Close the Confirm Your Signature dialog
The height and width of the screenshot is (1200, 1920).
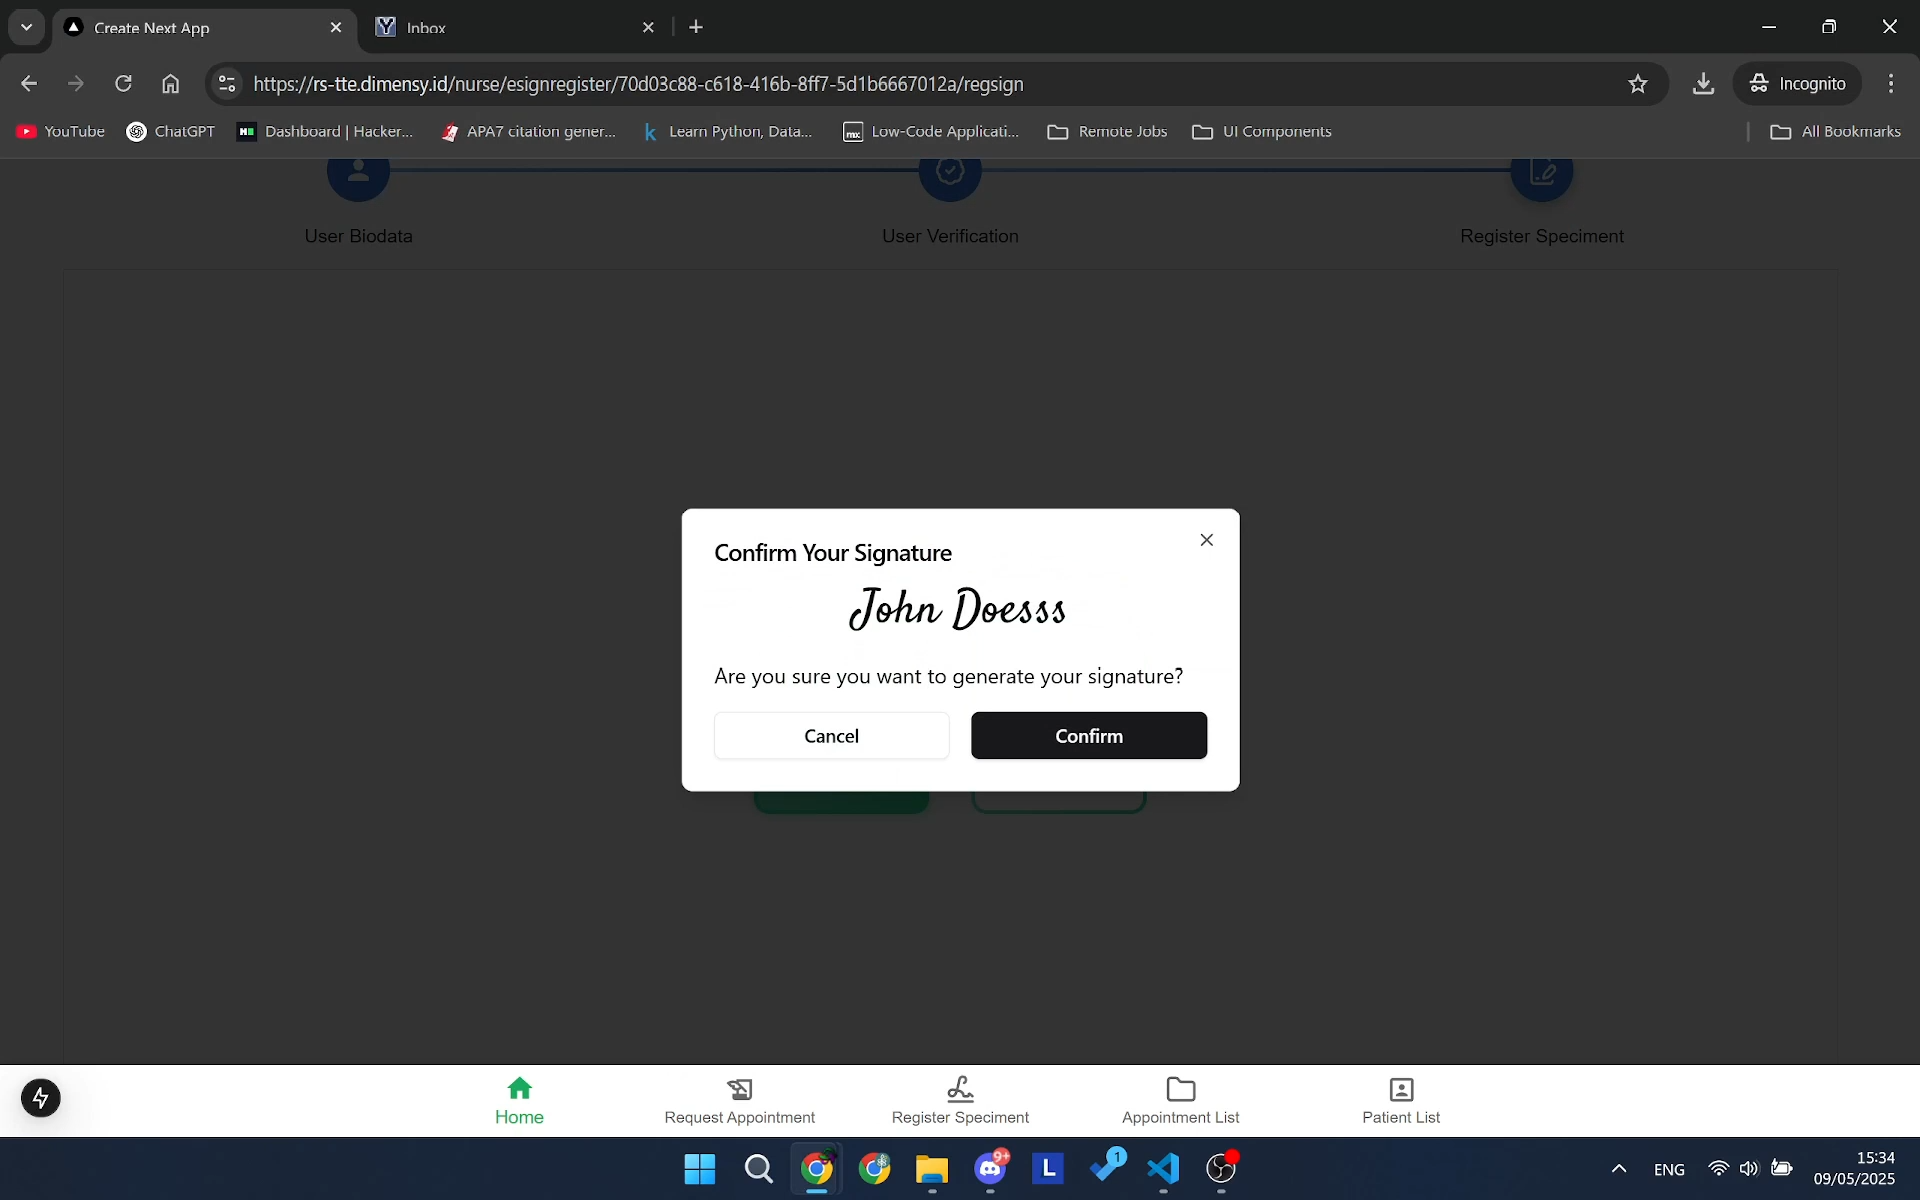pos(1206,540)
